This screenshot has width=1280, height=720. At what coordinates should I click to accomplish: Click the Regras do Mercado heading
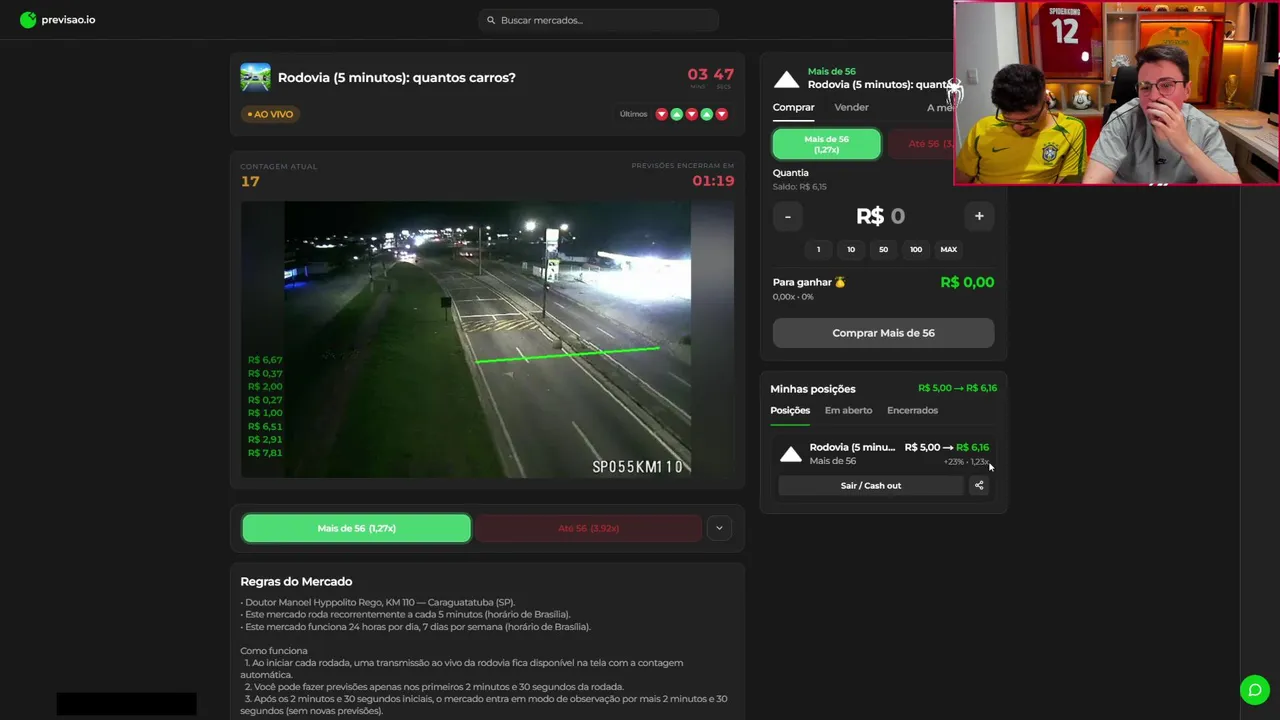coord(296,581)
